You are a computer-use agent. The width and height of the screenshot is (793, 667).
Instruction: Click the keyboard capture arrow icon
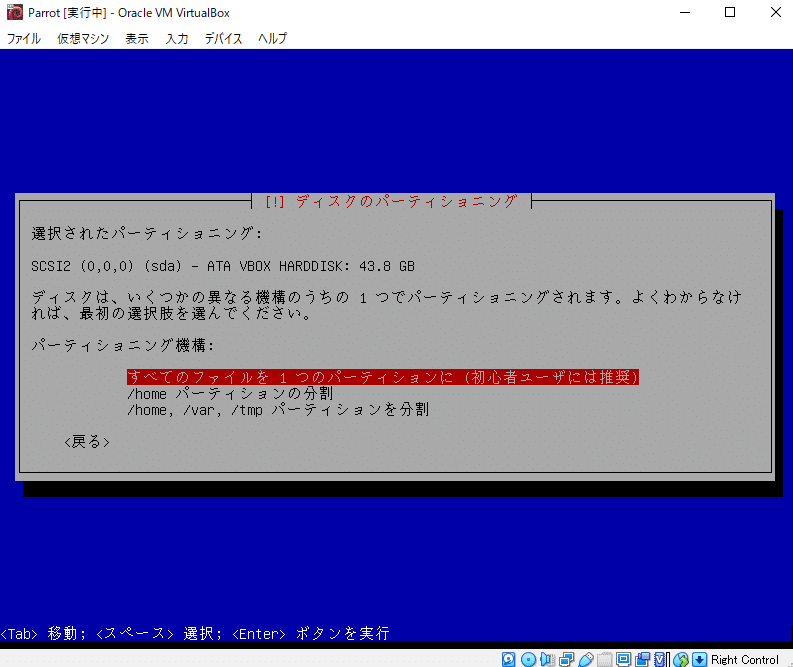[699, 659]
